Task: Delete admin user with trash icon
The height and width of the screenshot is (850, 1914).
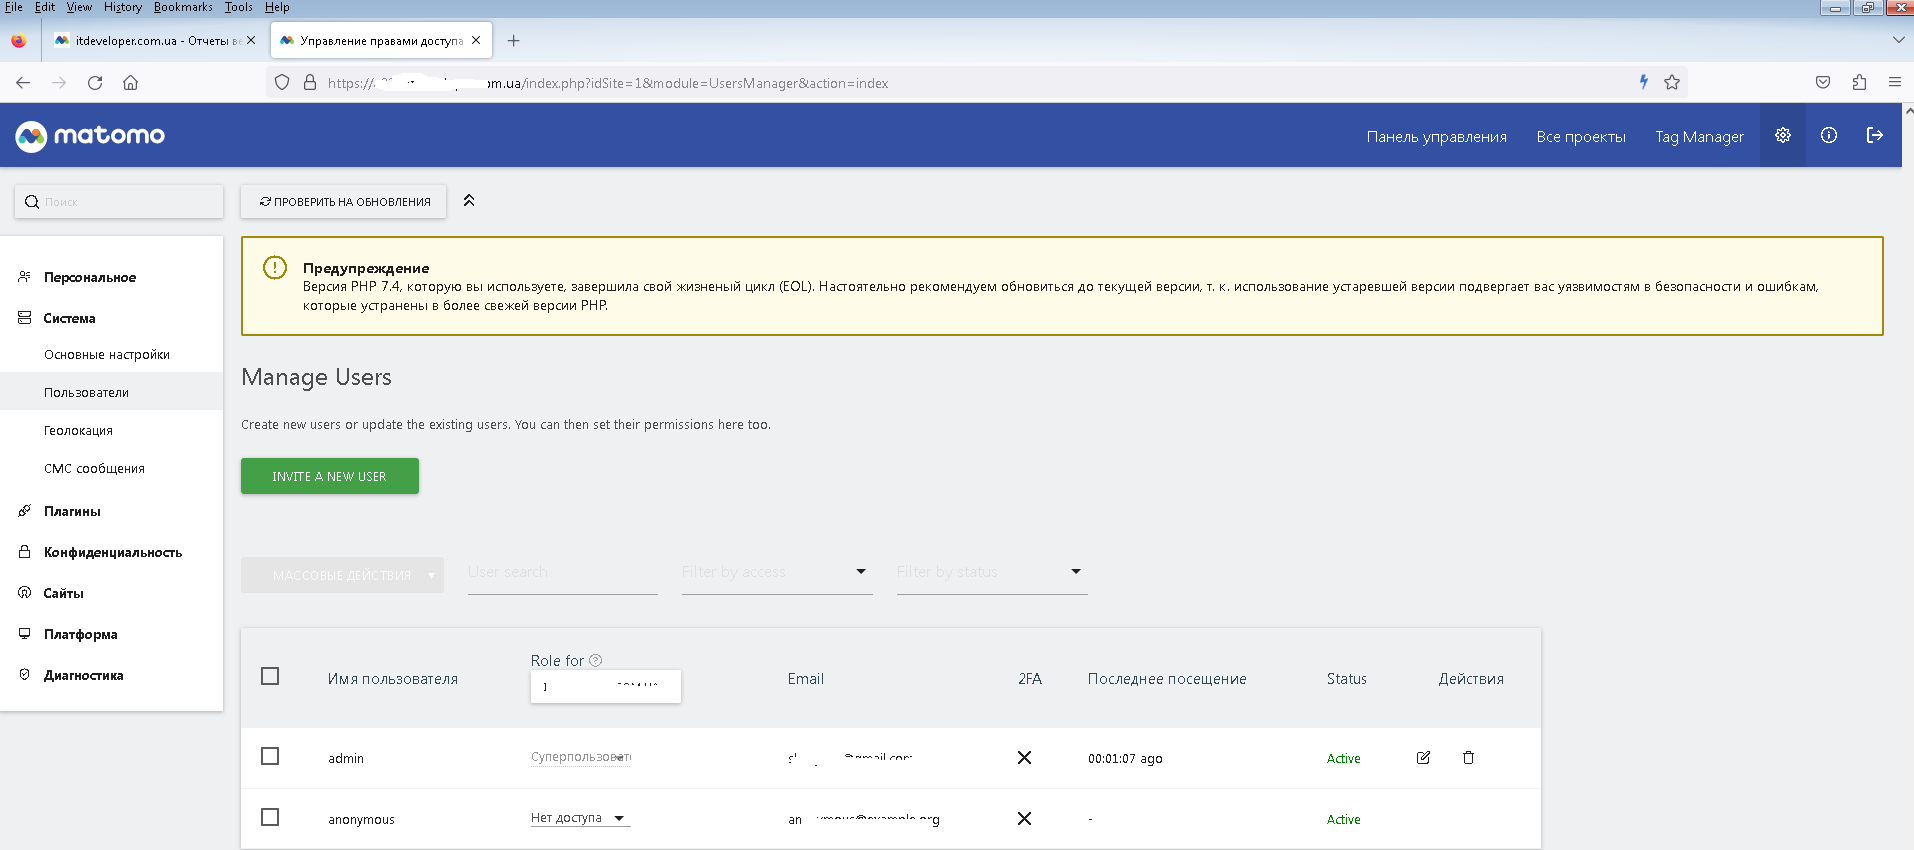Action: (x=1468, y=758)
